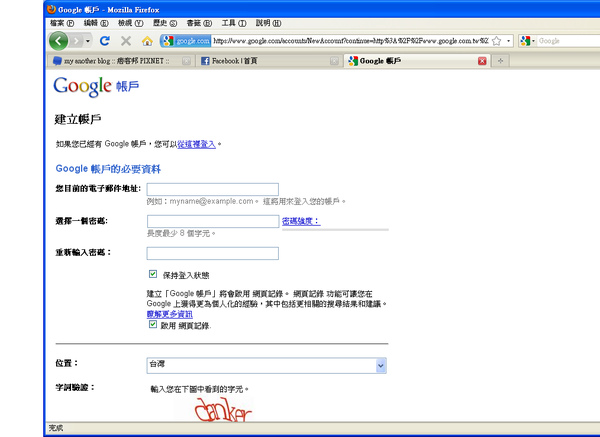
Task: Click the 完成 status bar text
Action: coord(56,428)
